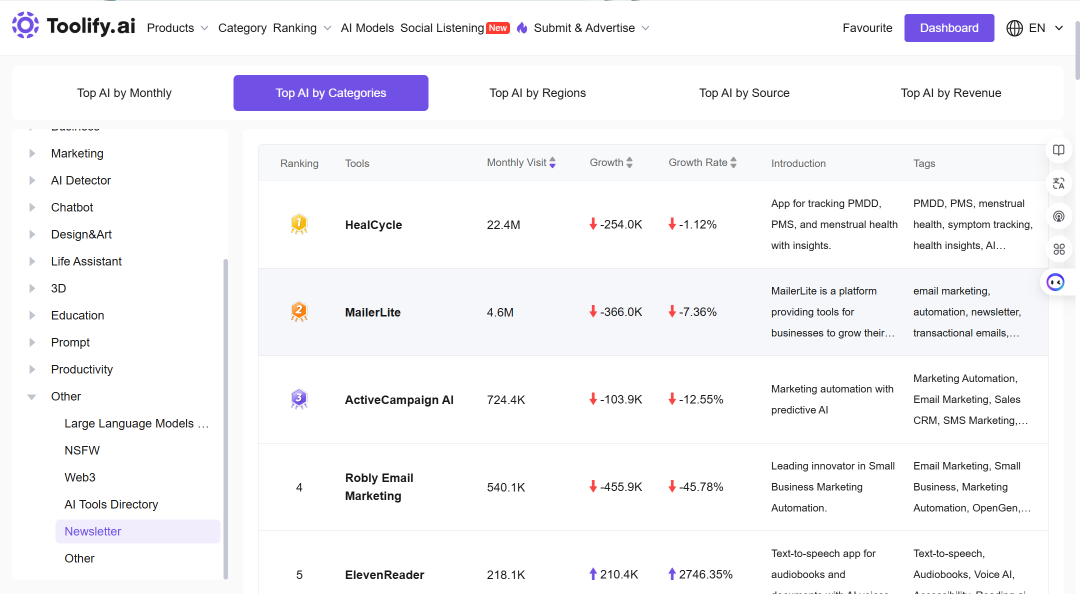Sort table by Monthly Visit arrows
Image resolution: width=1080 pixels, height=594 pixels.
(552, 163)
